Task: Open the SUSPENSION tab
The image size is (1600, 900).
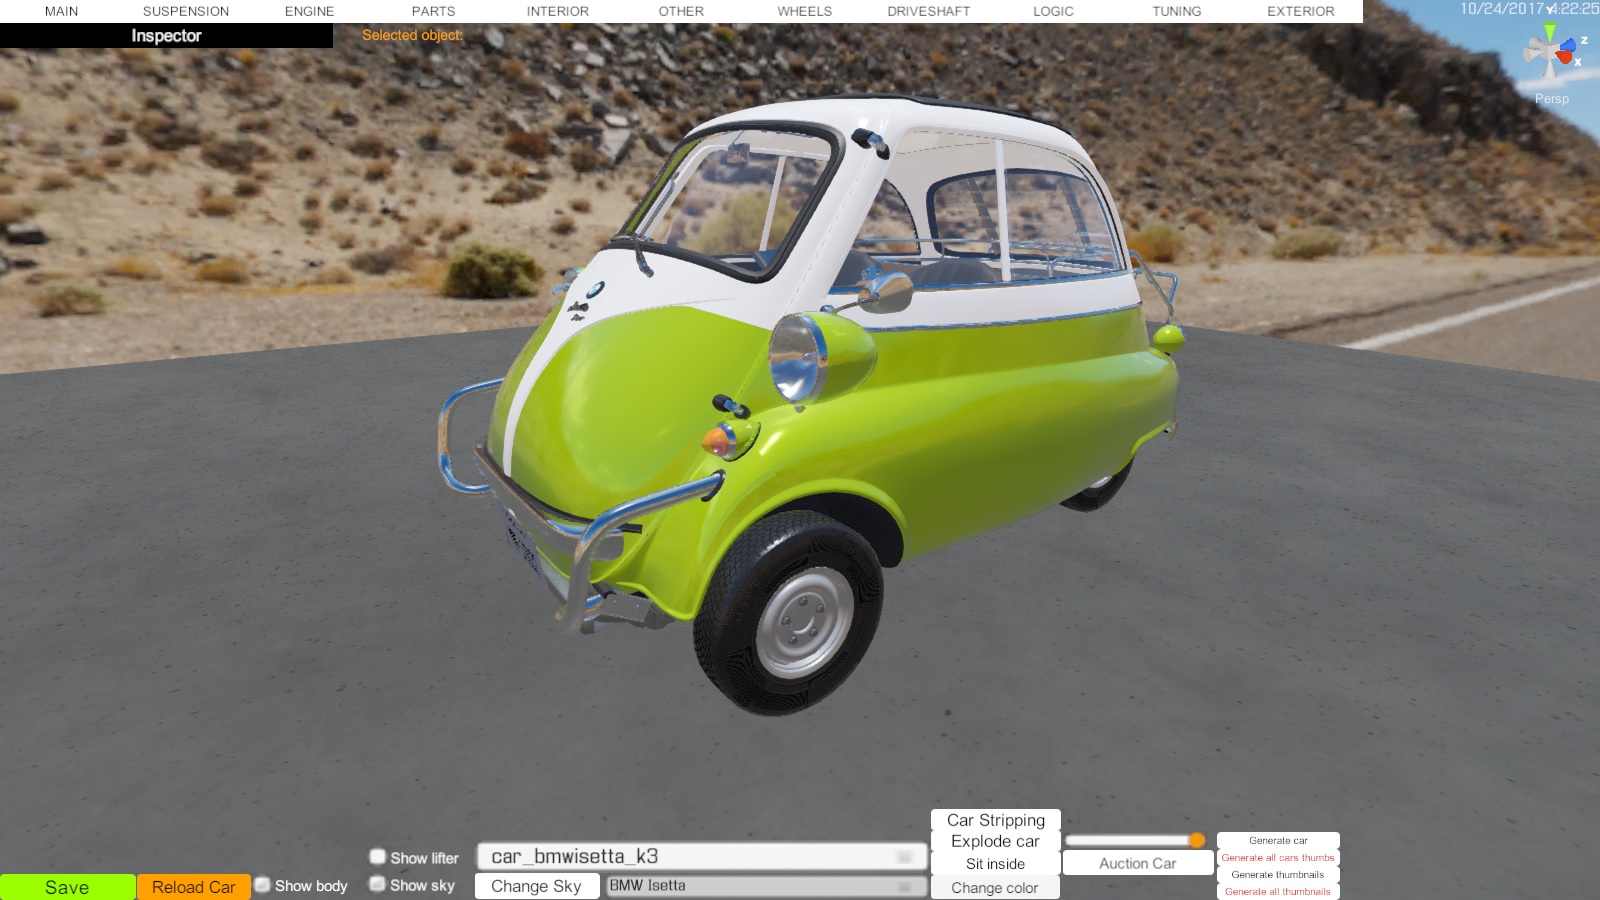Action: click(186, 11)
